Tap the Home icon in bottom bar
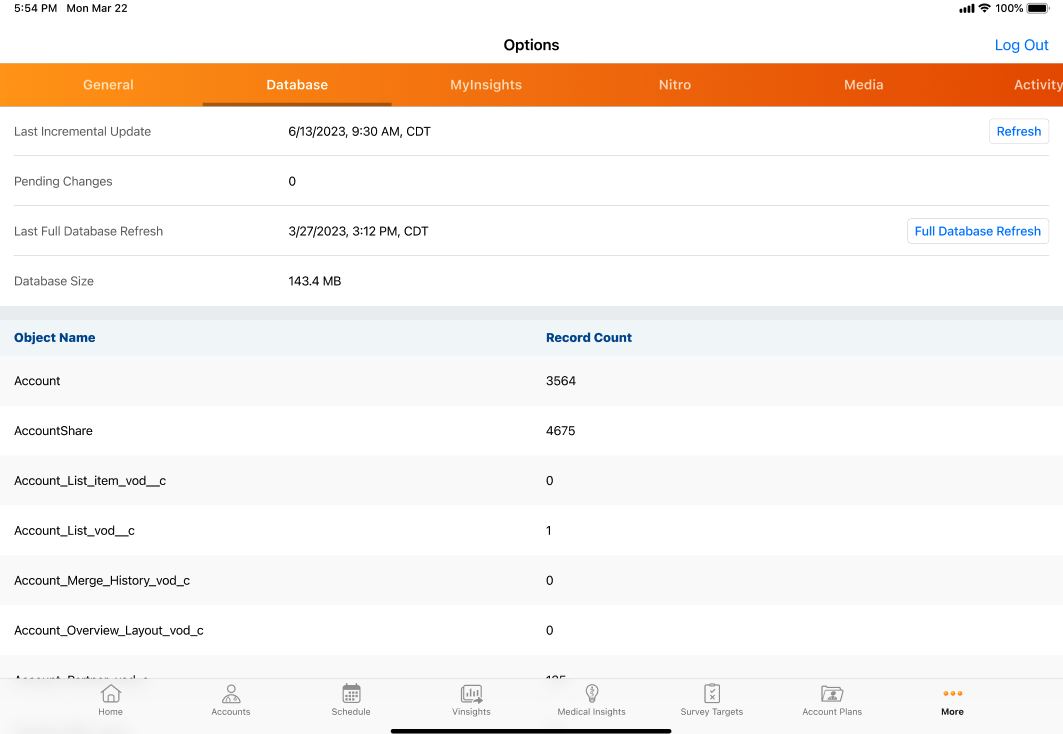The height and width of the screenshot is (734, 1063). [x=111, y=694]
